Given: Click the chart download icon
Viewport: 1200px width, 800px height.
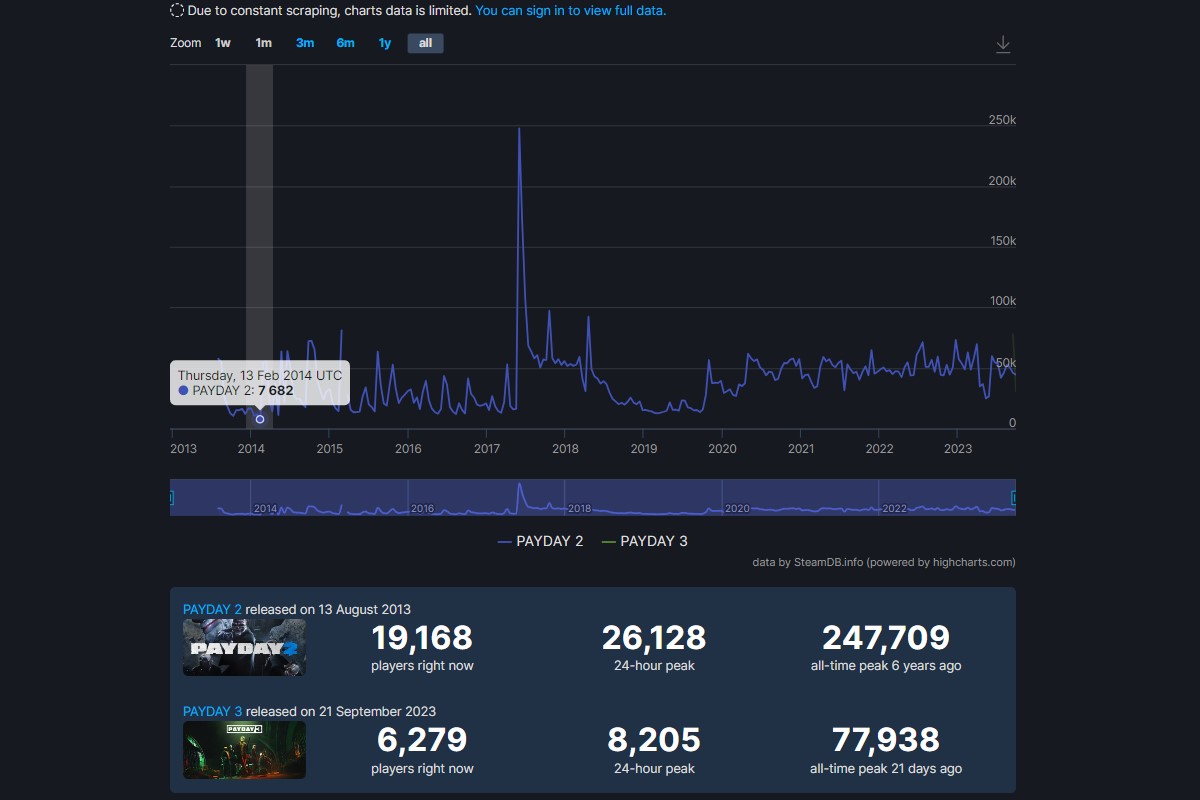Looking at the screenshot, I should 1003,45.
